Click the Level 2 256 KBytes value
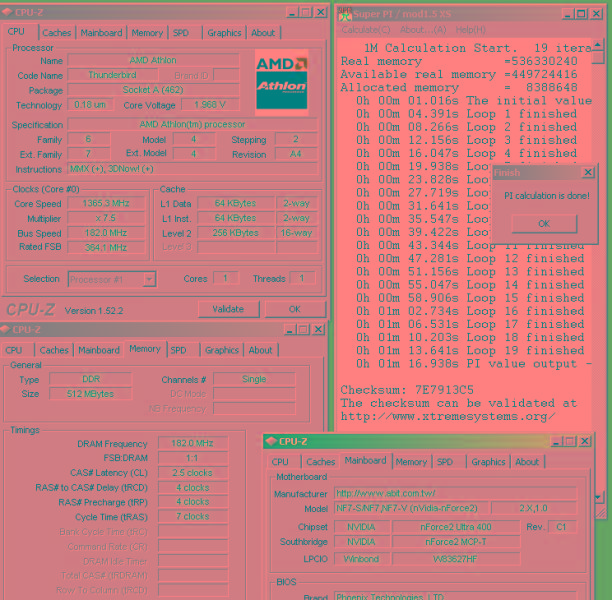 235,233
